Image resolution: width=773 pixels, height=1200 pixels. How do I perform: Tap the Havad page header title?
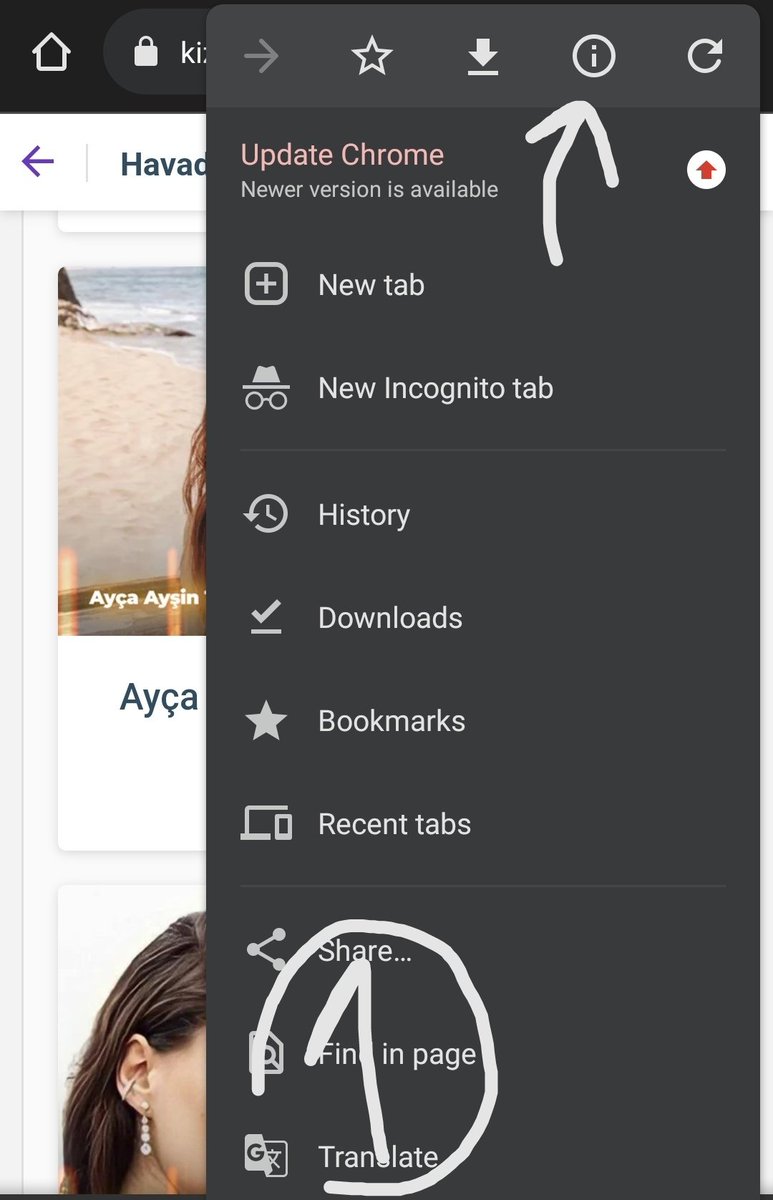(x=164, y=164)
